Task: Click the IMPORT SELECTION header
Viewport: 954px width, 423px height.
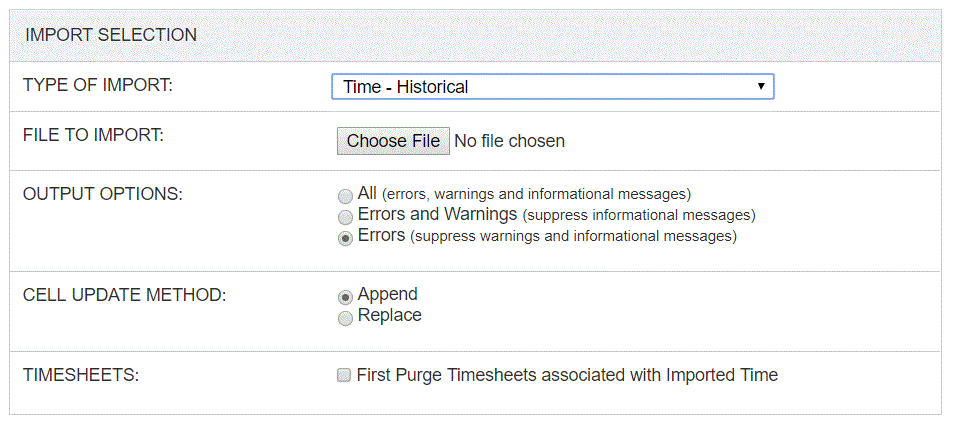Action: tap(111, 35)
